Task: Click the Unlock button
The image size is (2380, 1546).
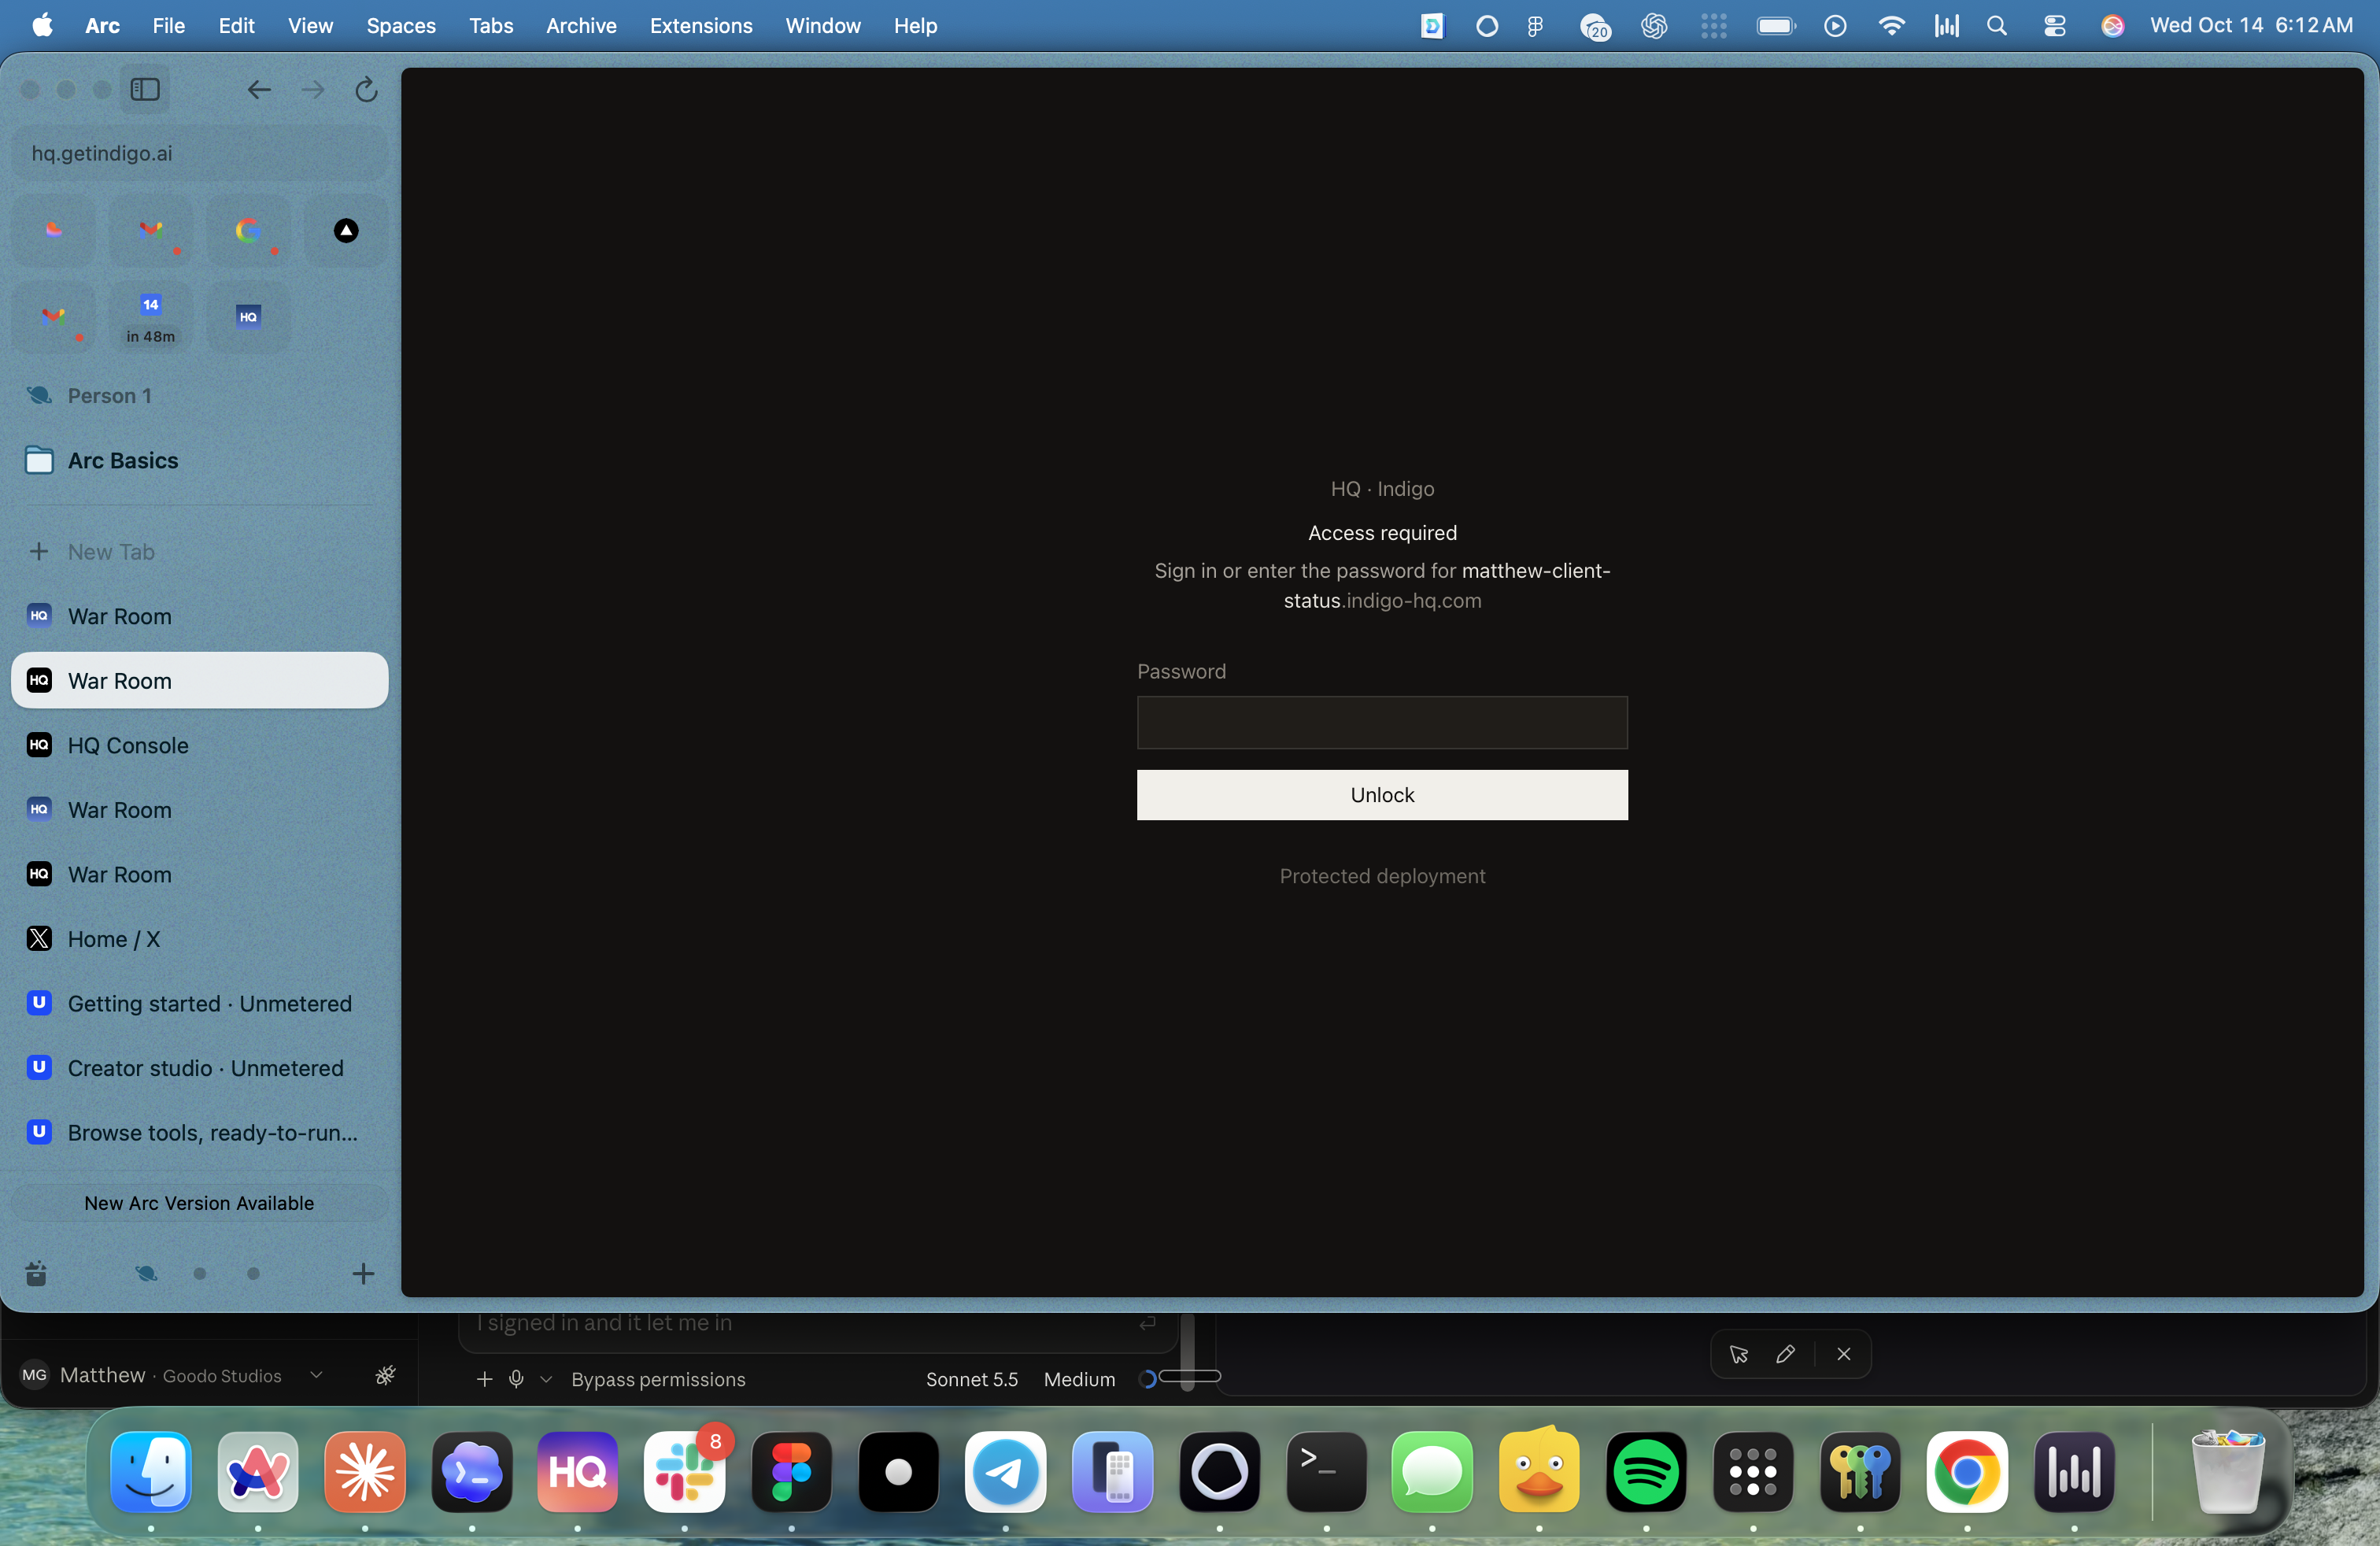Action: click(1382, 795)
